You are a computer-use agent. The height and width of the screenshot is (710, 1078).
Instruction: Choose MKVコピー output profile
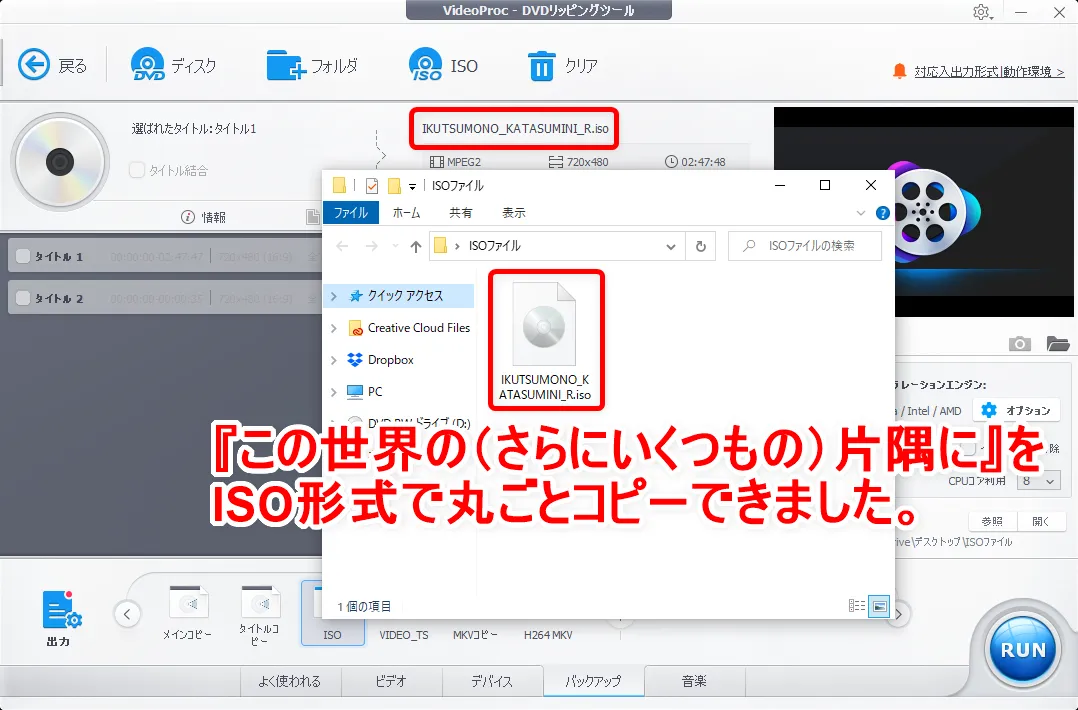click(474, 634)
